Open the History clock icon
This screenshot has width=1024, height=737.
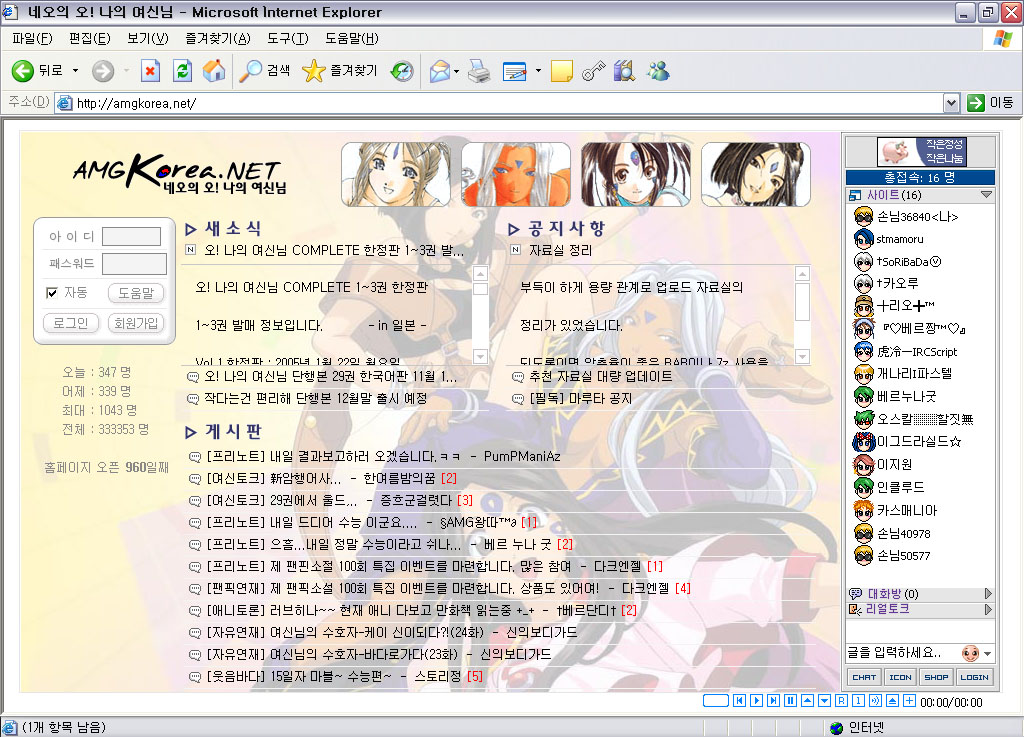point(402,71)
